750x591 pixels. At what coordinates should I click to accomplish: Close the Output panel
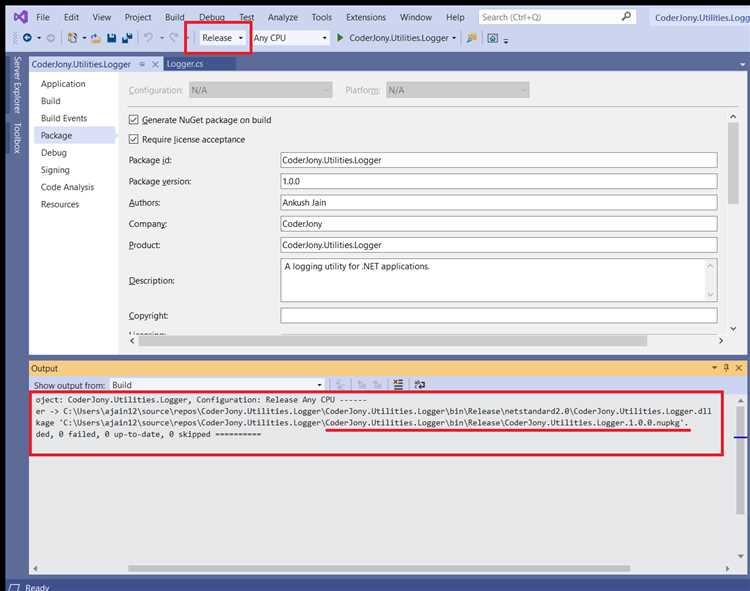(x=739, y=367)
